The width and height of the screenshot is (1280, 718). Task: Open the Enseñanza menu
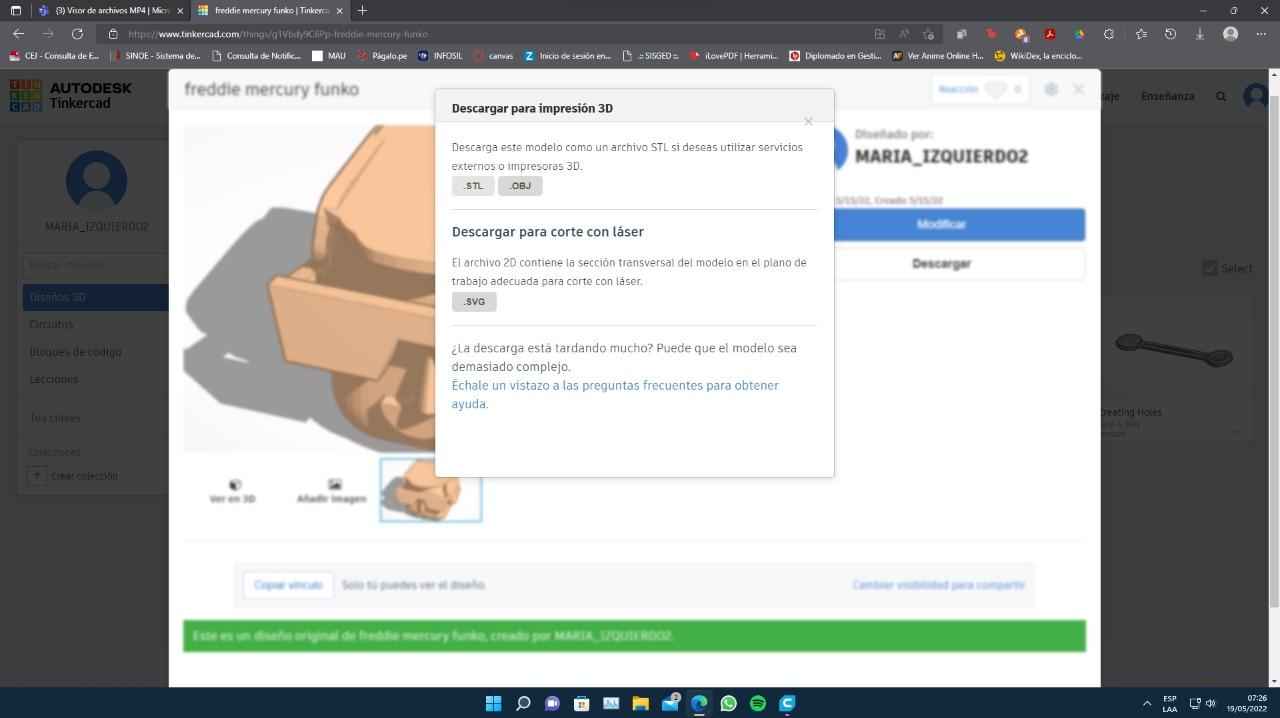click(x=1167, y=96)
